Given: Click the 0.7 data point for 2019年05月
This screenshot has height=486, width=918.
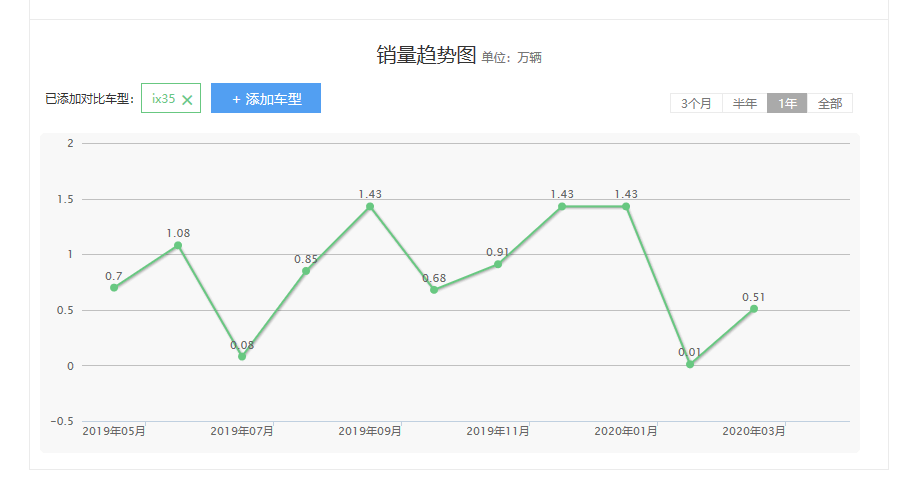Looking at the screenshot, I should (114, 288).
